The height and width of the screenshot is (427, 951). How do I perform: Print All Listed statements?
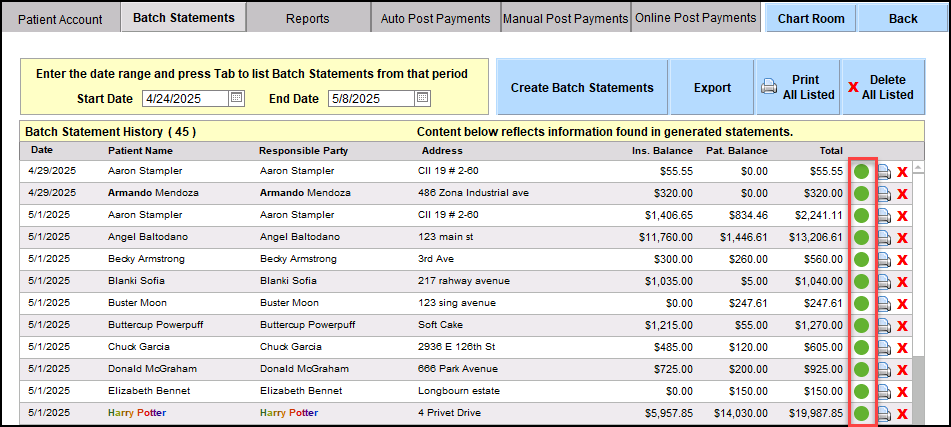(797, 87)
